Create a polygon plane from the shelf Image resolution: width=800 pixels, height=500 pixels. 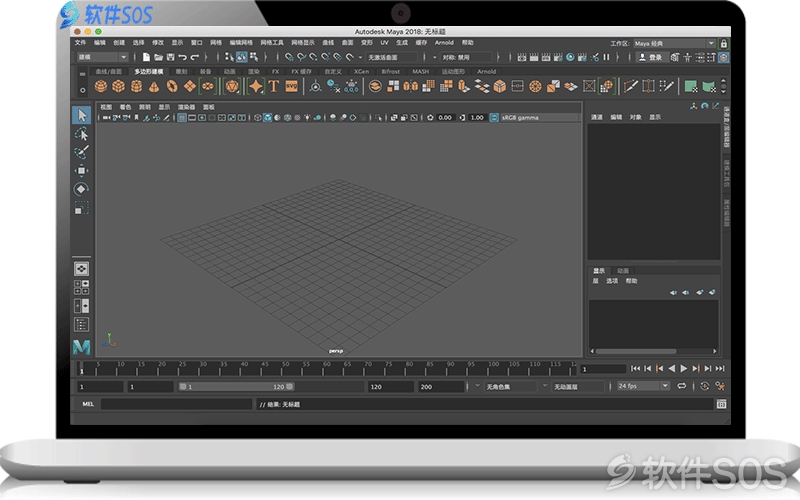point(190,86)
